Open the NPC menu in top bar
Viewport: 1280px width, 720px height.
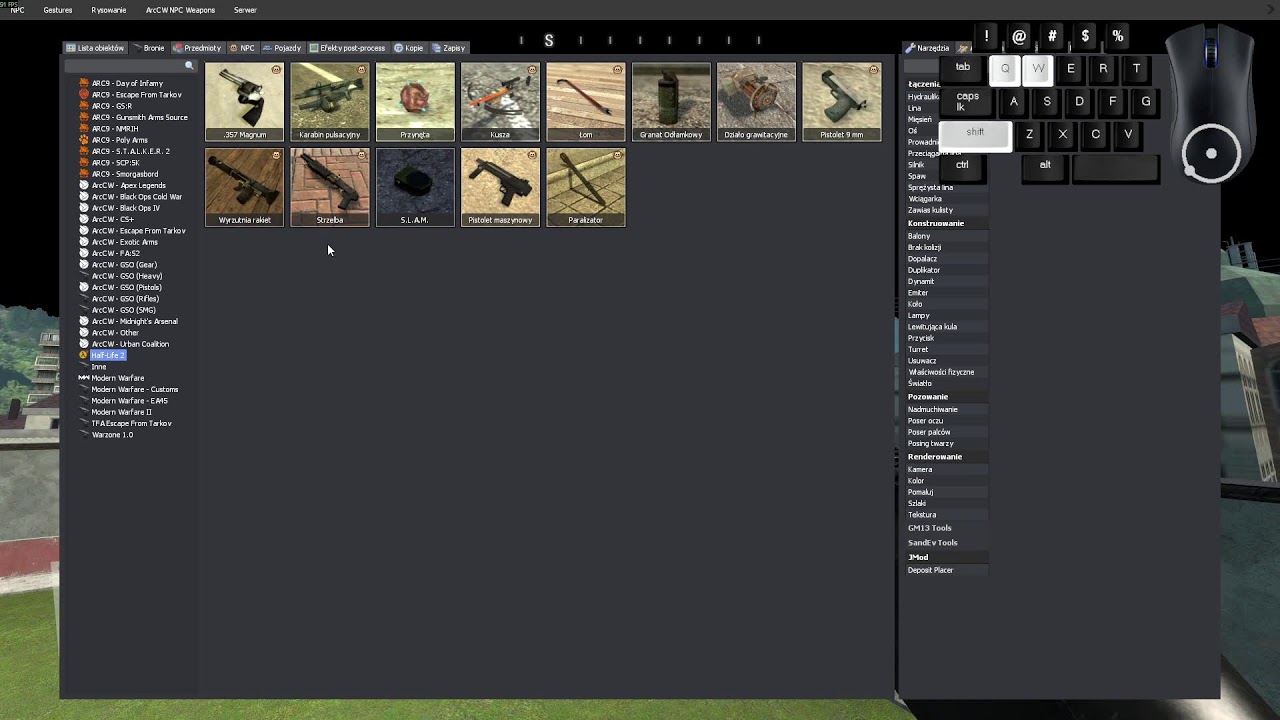coord(17,10)
